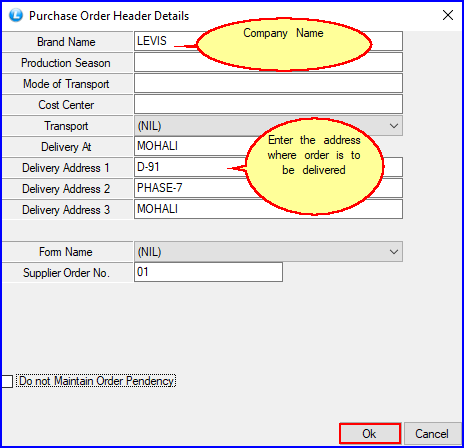Click the blue application logo icon in title bar
Viewport: 464px width, 448px height.
coord(16,15)
